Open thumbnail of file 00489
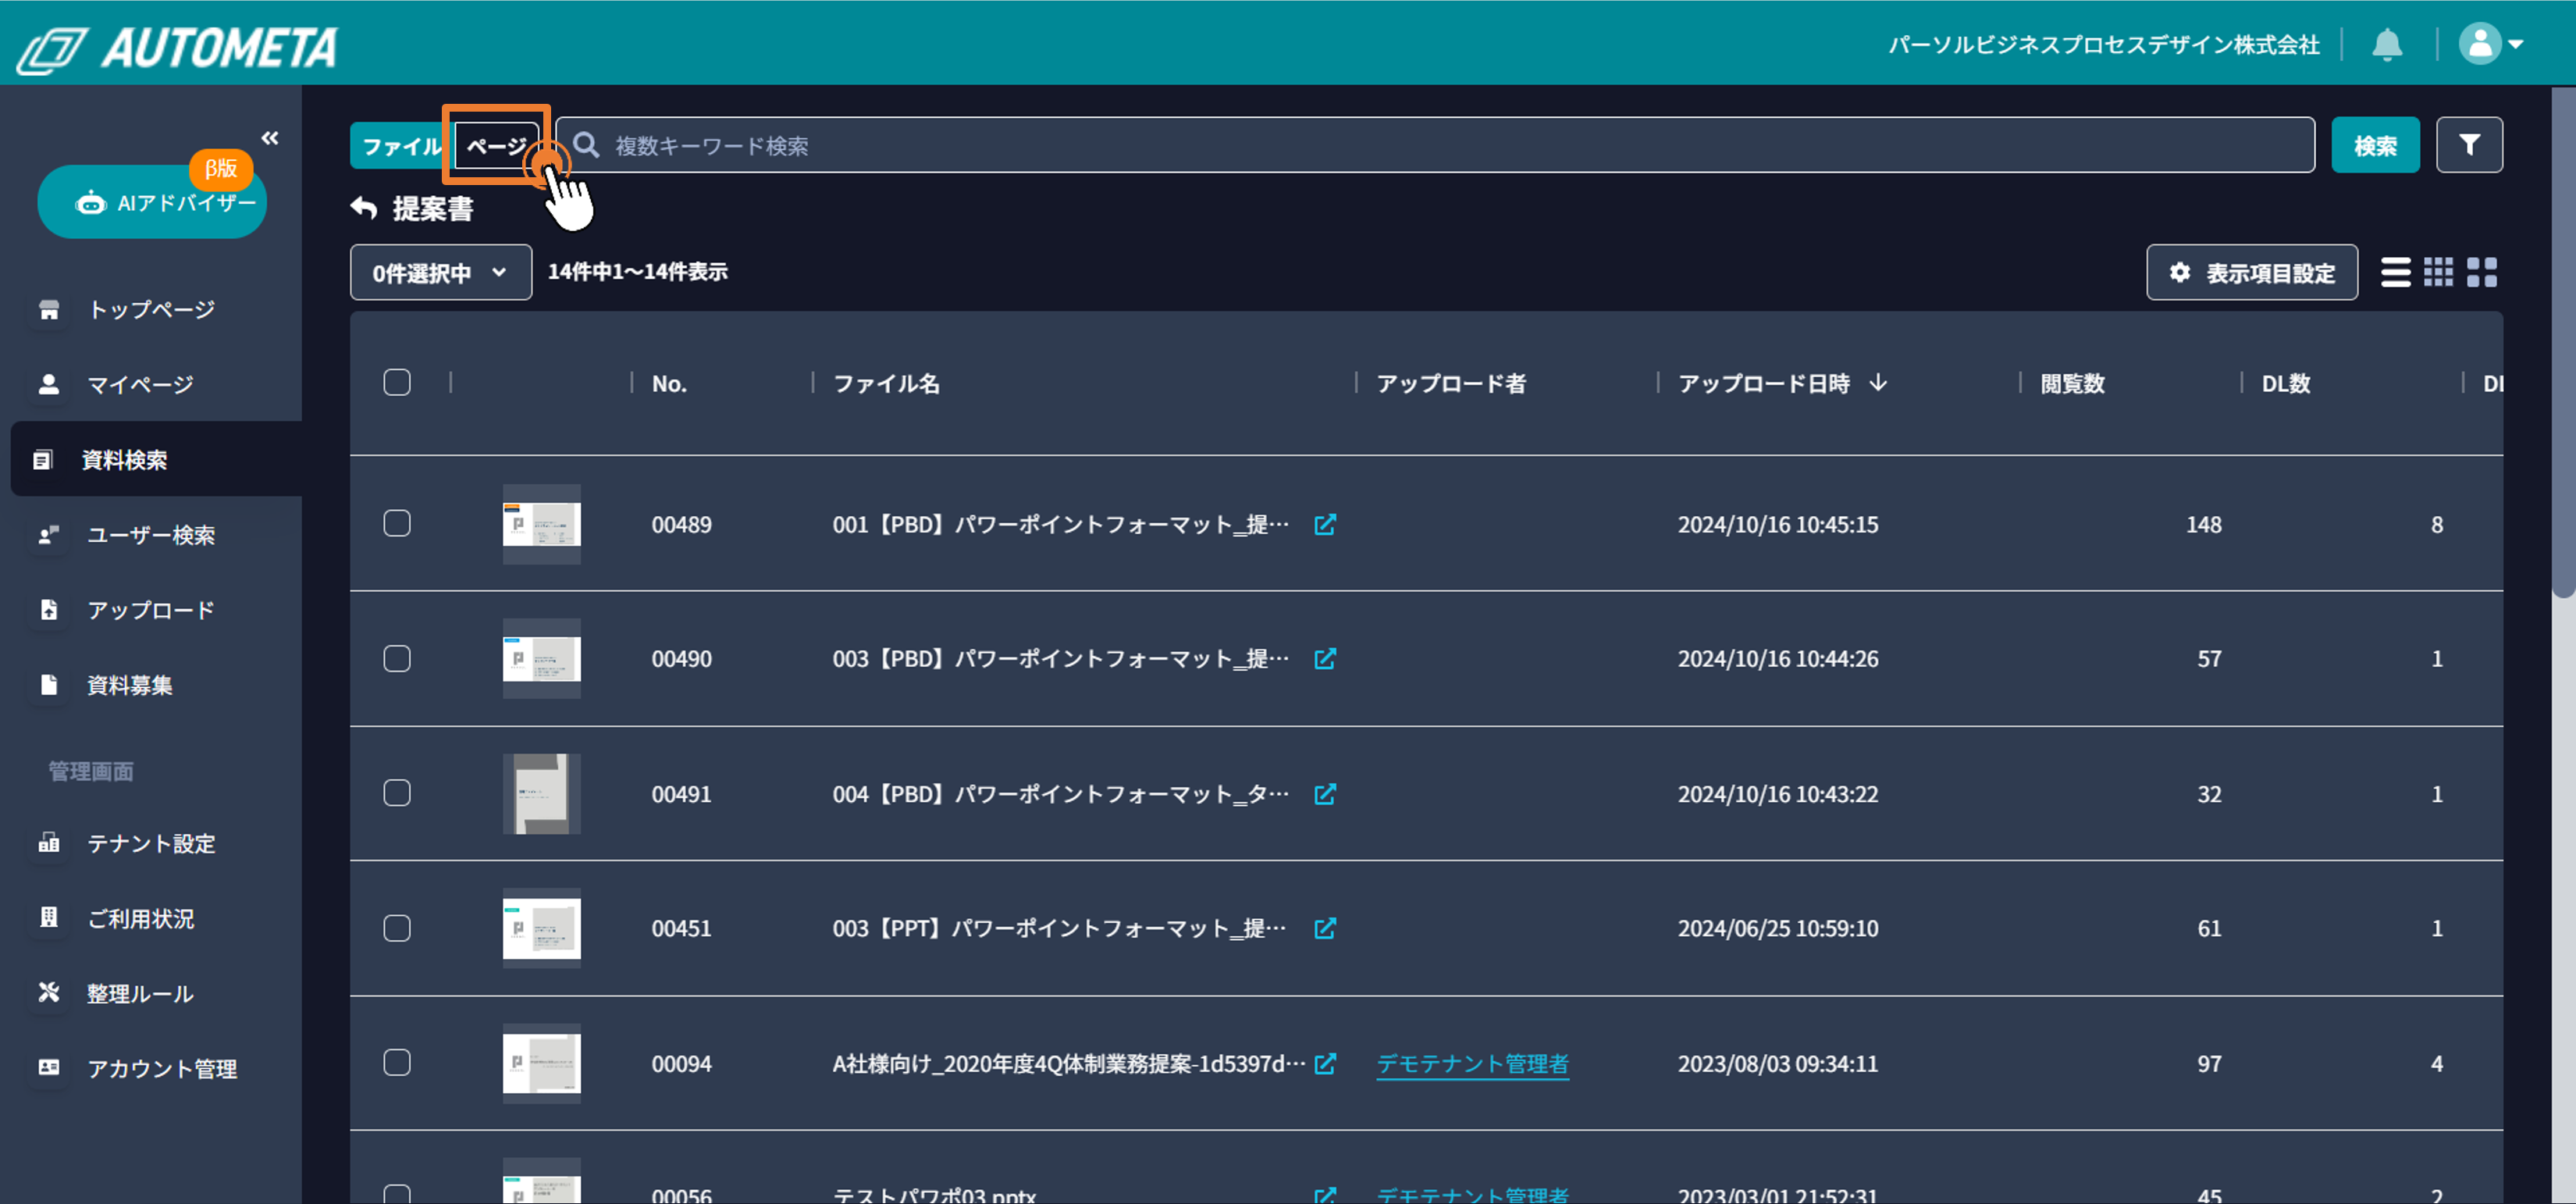Viewport: 2576px width, 1204px height. coord(541,524)
